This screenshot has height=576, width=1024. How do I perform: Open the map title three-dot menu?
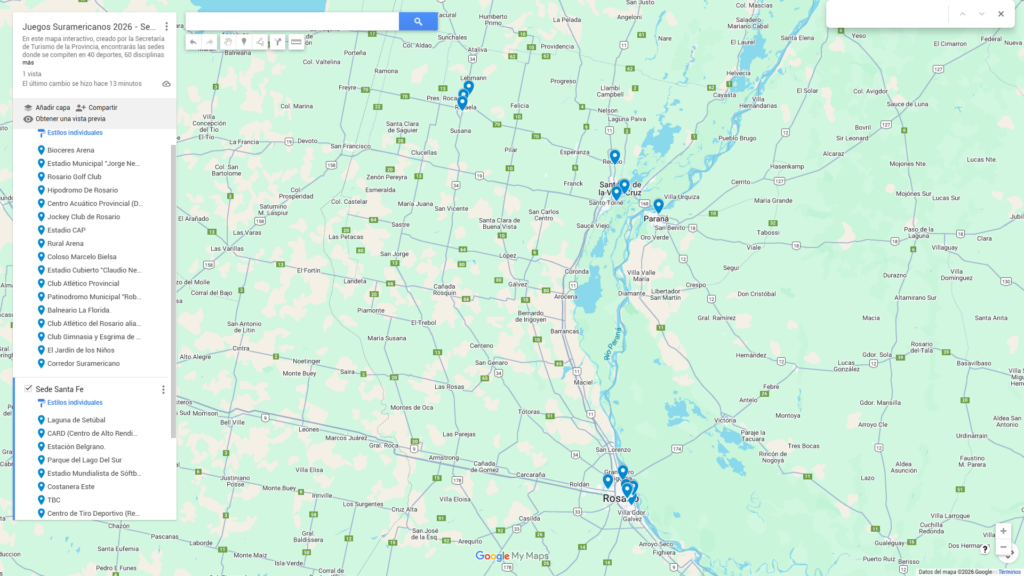[166, 26]
